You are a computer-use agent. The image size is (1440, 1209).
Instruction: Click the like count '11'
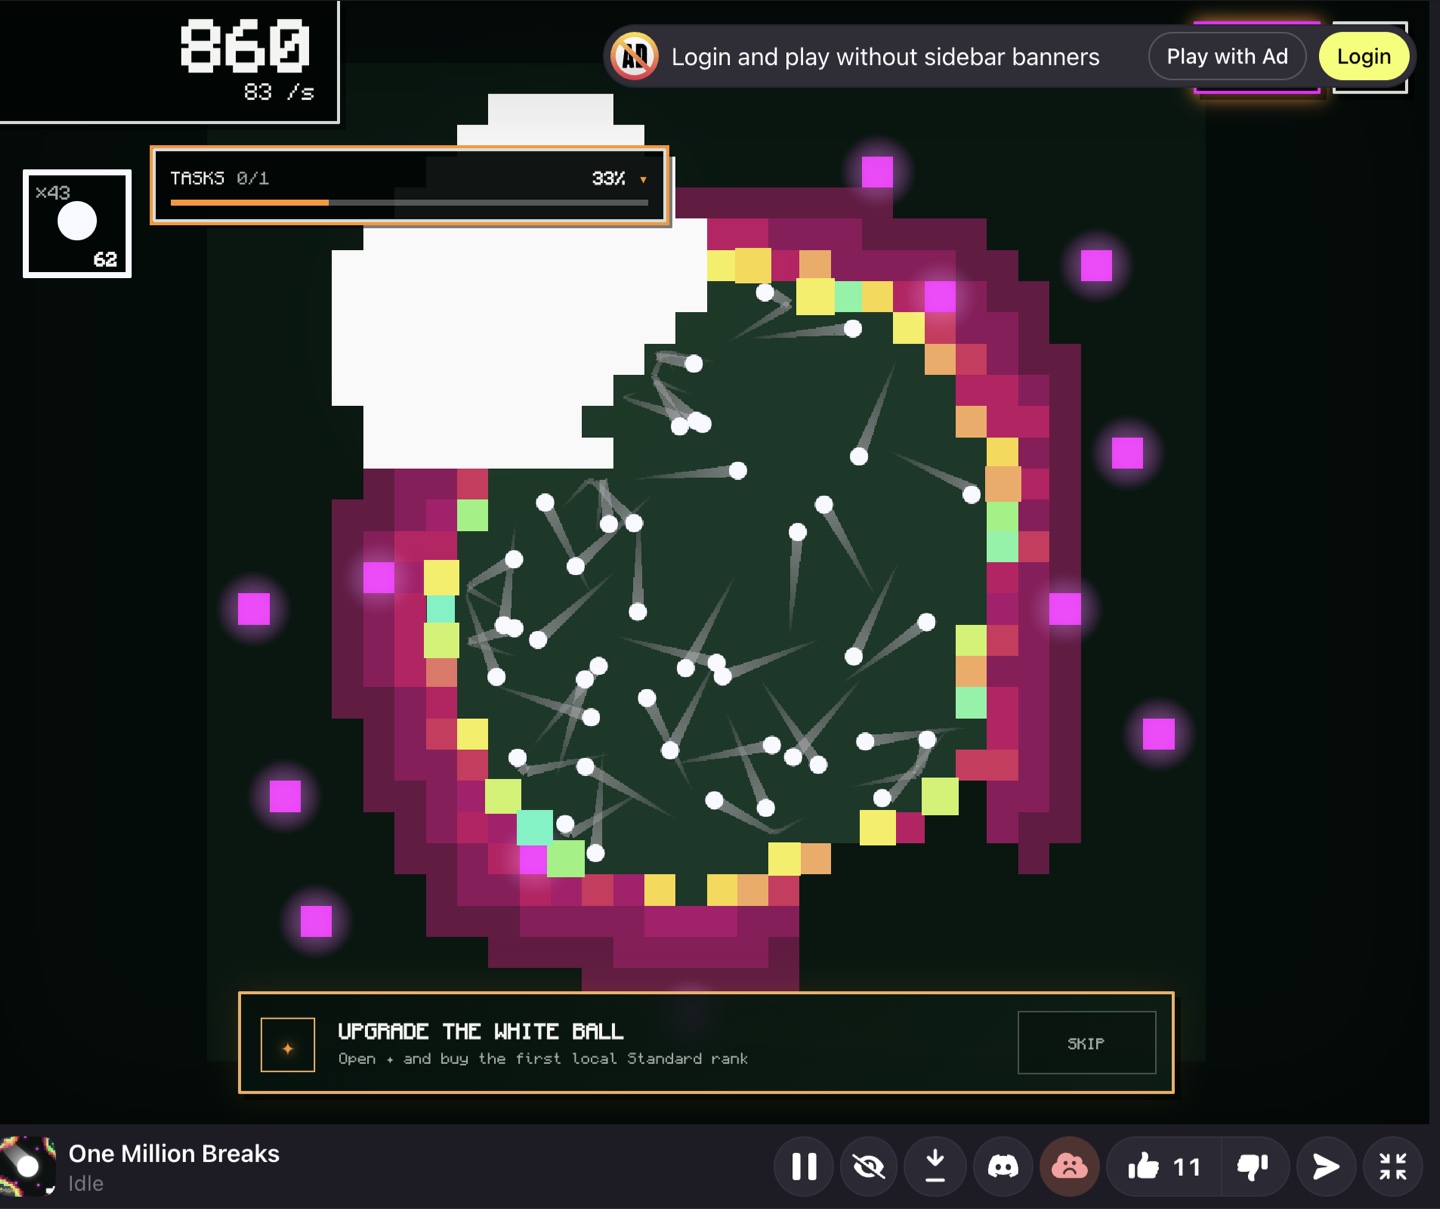[x=1186, y=1167]
